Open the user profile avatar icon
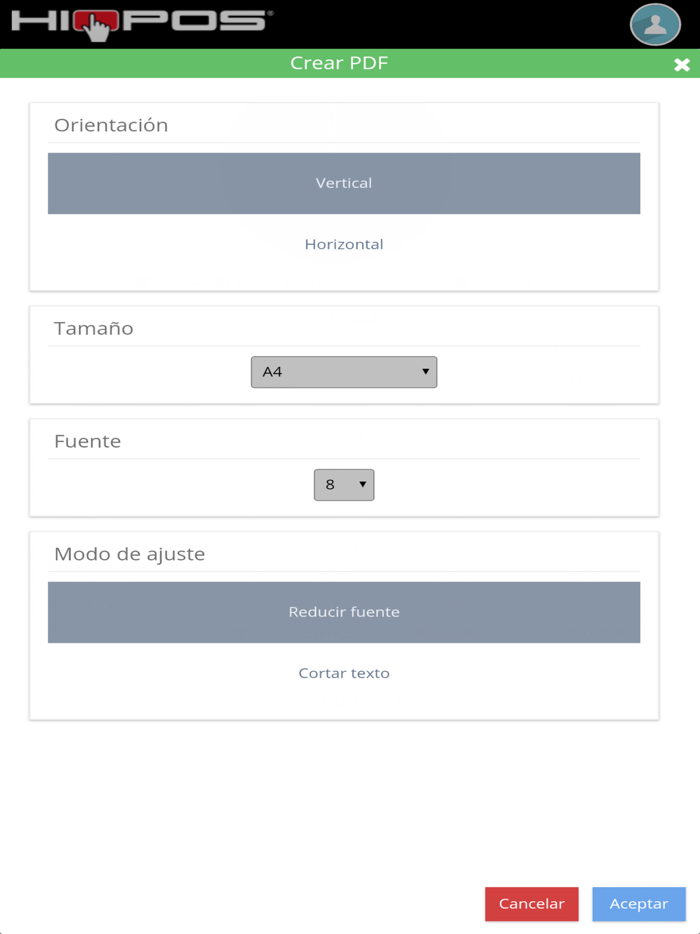Image resolution: width=700 pixels, height=934 pixels. [655, 24]
